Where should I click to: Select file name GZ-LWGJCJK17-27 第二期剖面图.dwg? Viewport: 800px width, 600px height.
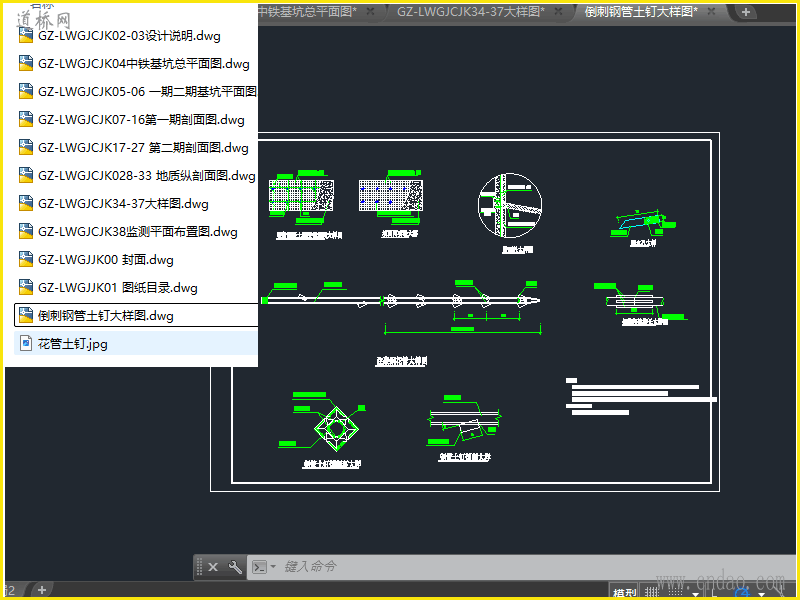click(143, 148)
